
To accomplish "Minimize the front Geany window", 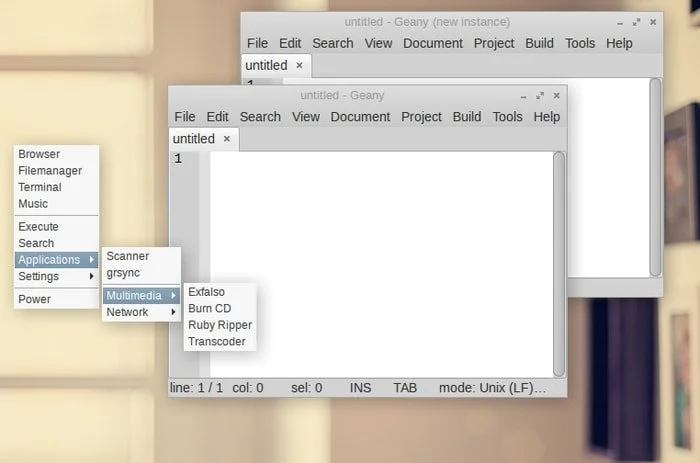I will pyautogui.click(x=524, y=96).
